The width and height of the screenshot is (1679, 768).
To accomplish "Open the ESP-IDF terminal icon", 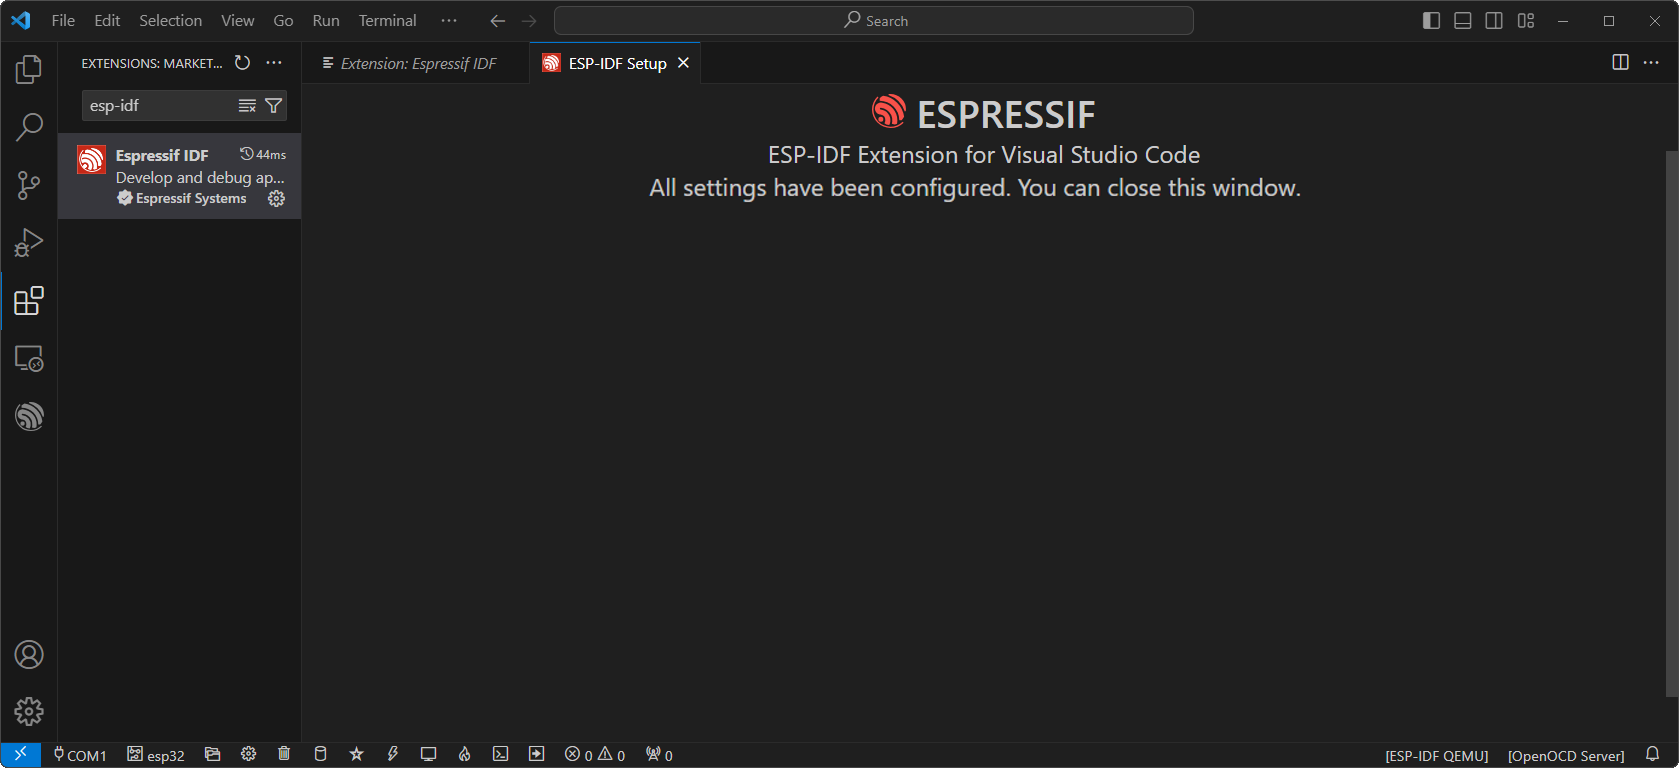I will tap(500, 755).
